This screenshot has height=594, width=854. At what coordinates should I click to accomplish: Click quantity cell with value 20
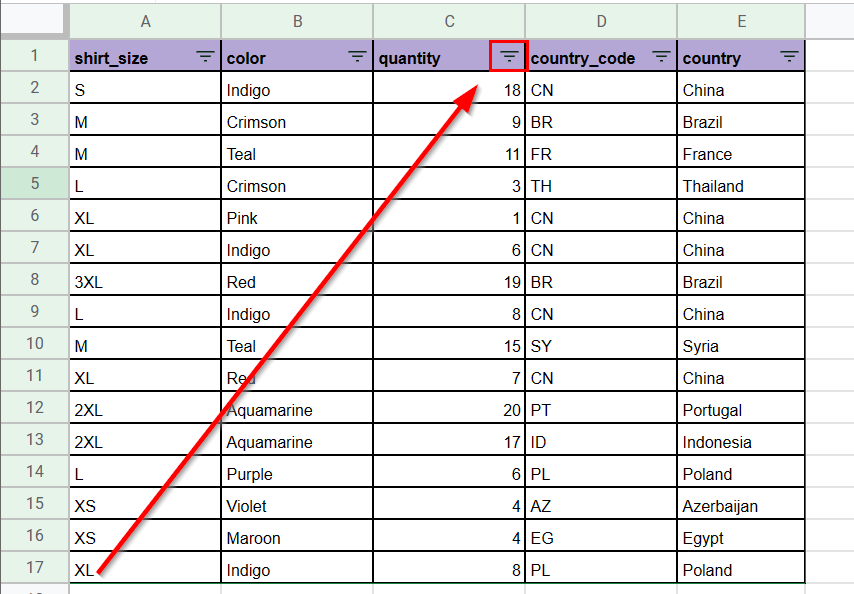(x=449, y=408)
